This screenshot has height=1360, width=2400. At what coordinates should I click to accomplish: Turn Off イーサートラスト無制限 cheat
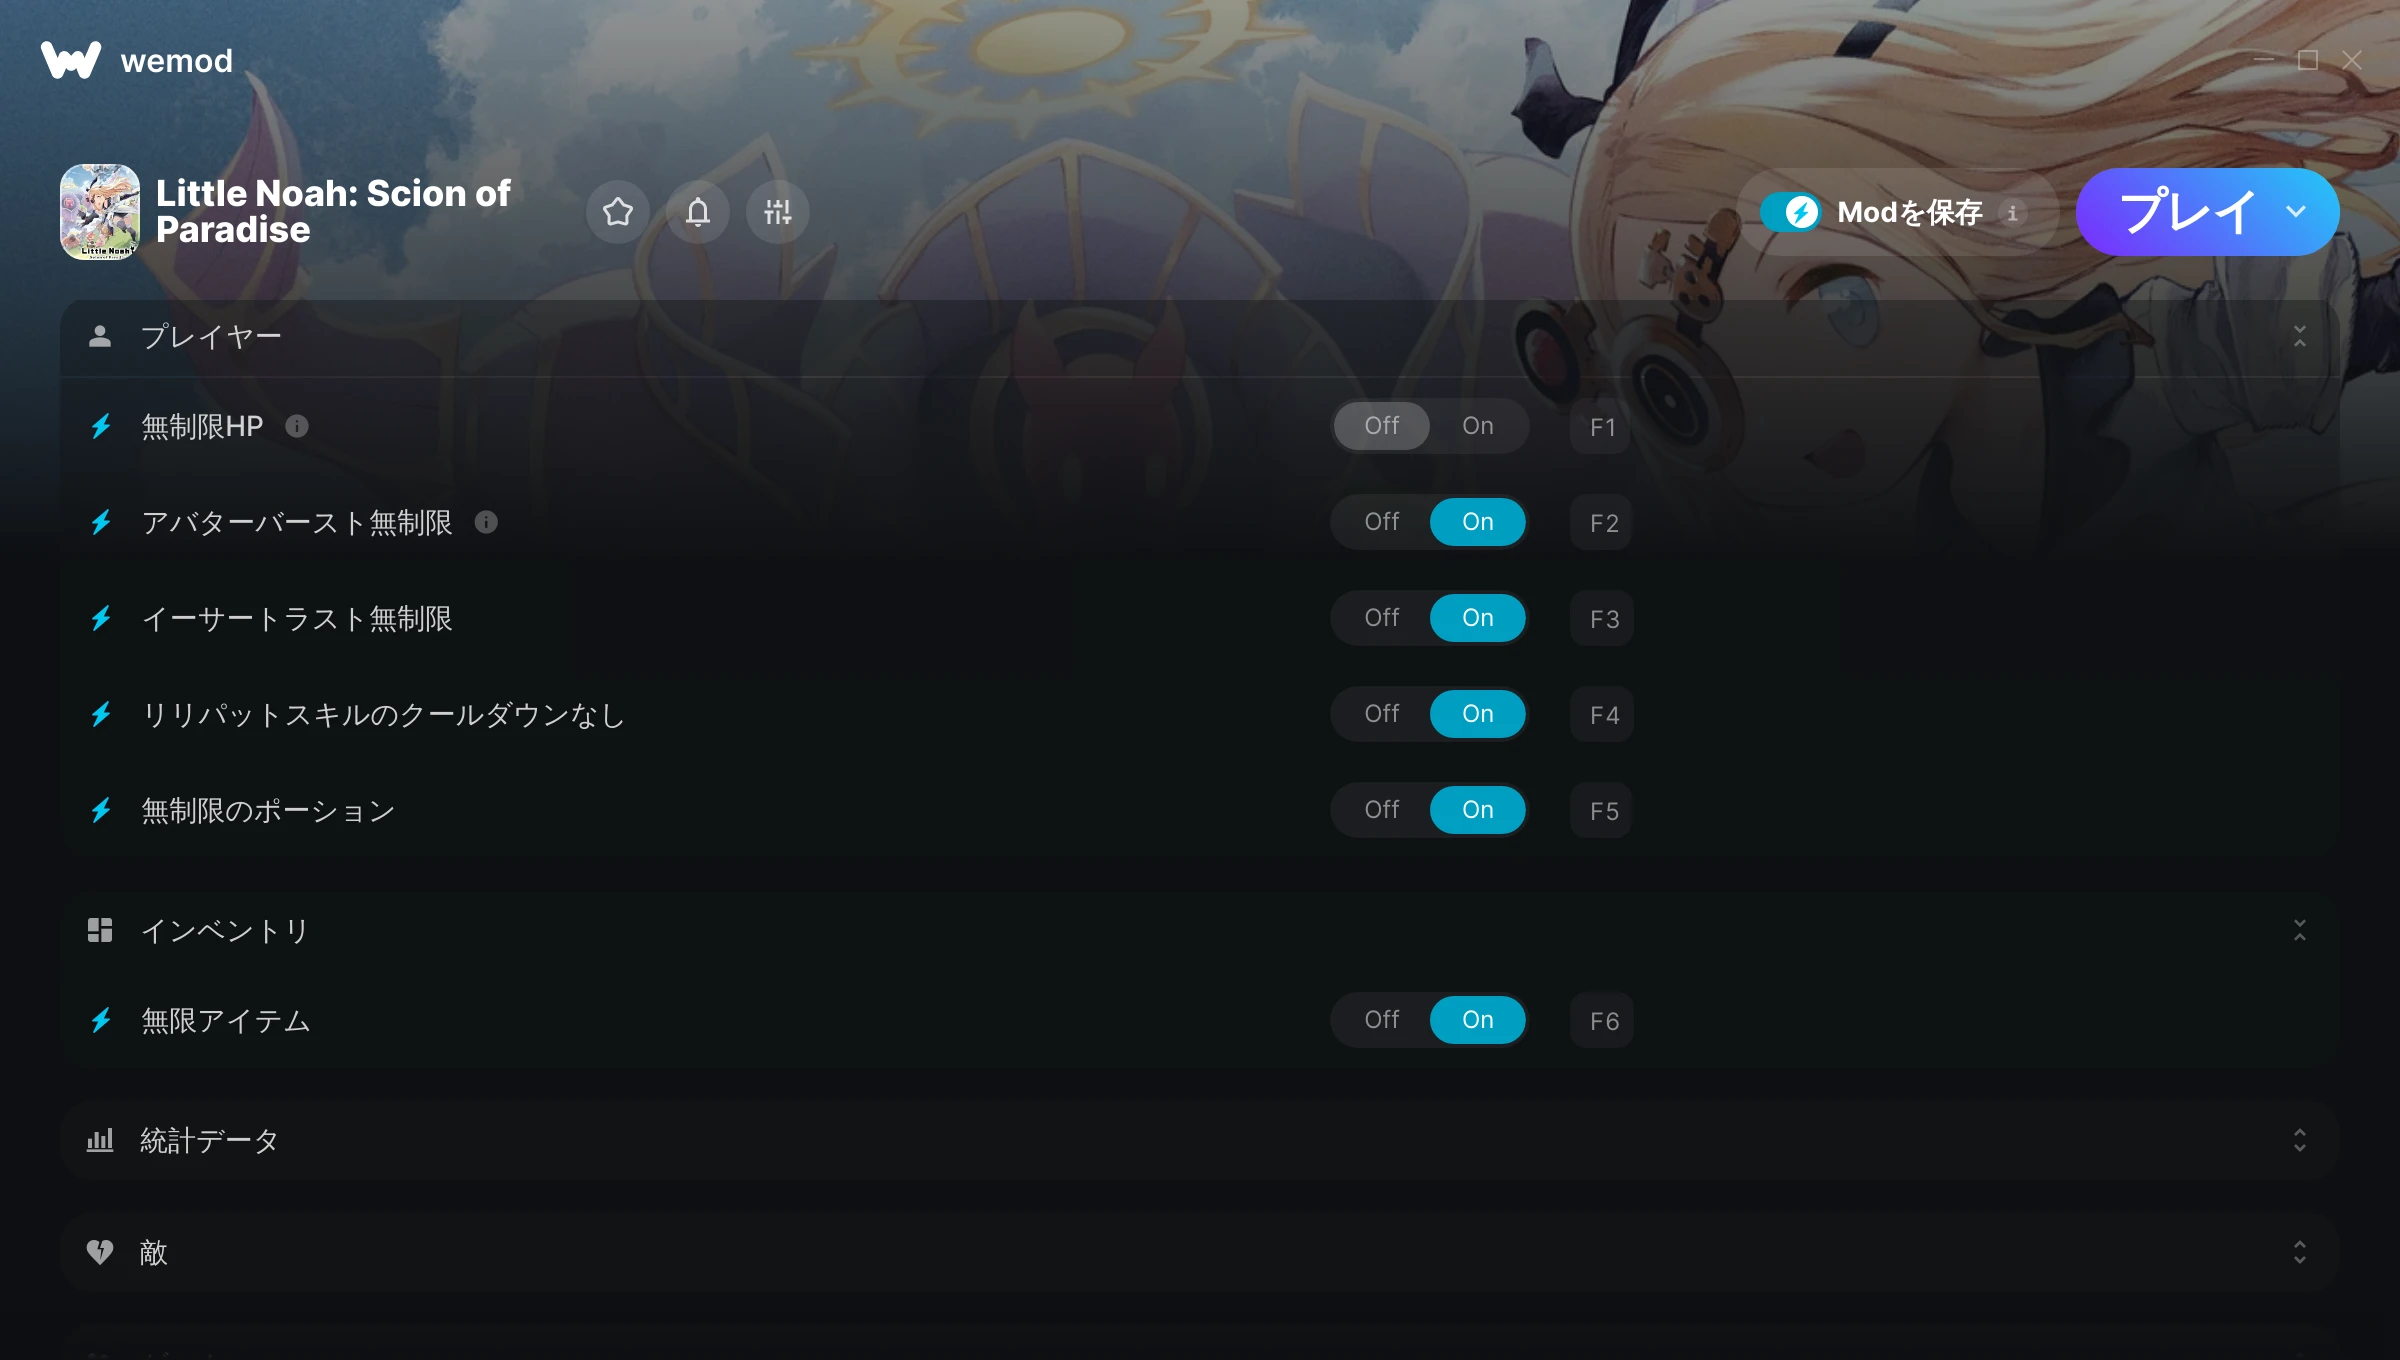click(1382, 618)
